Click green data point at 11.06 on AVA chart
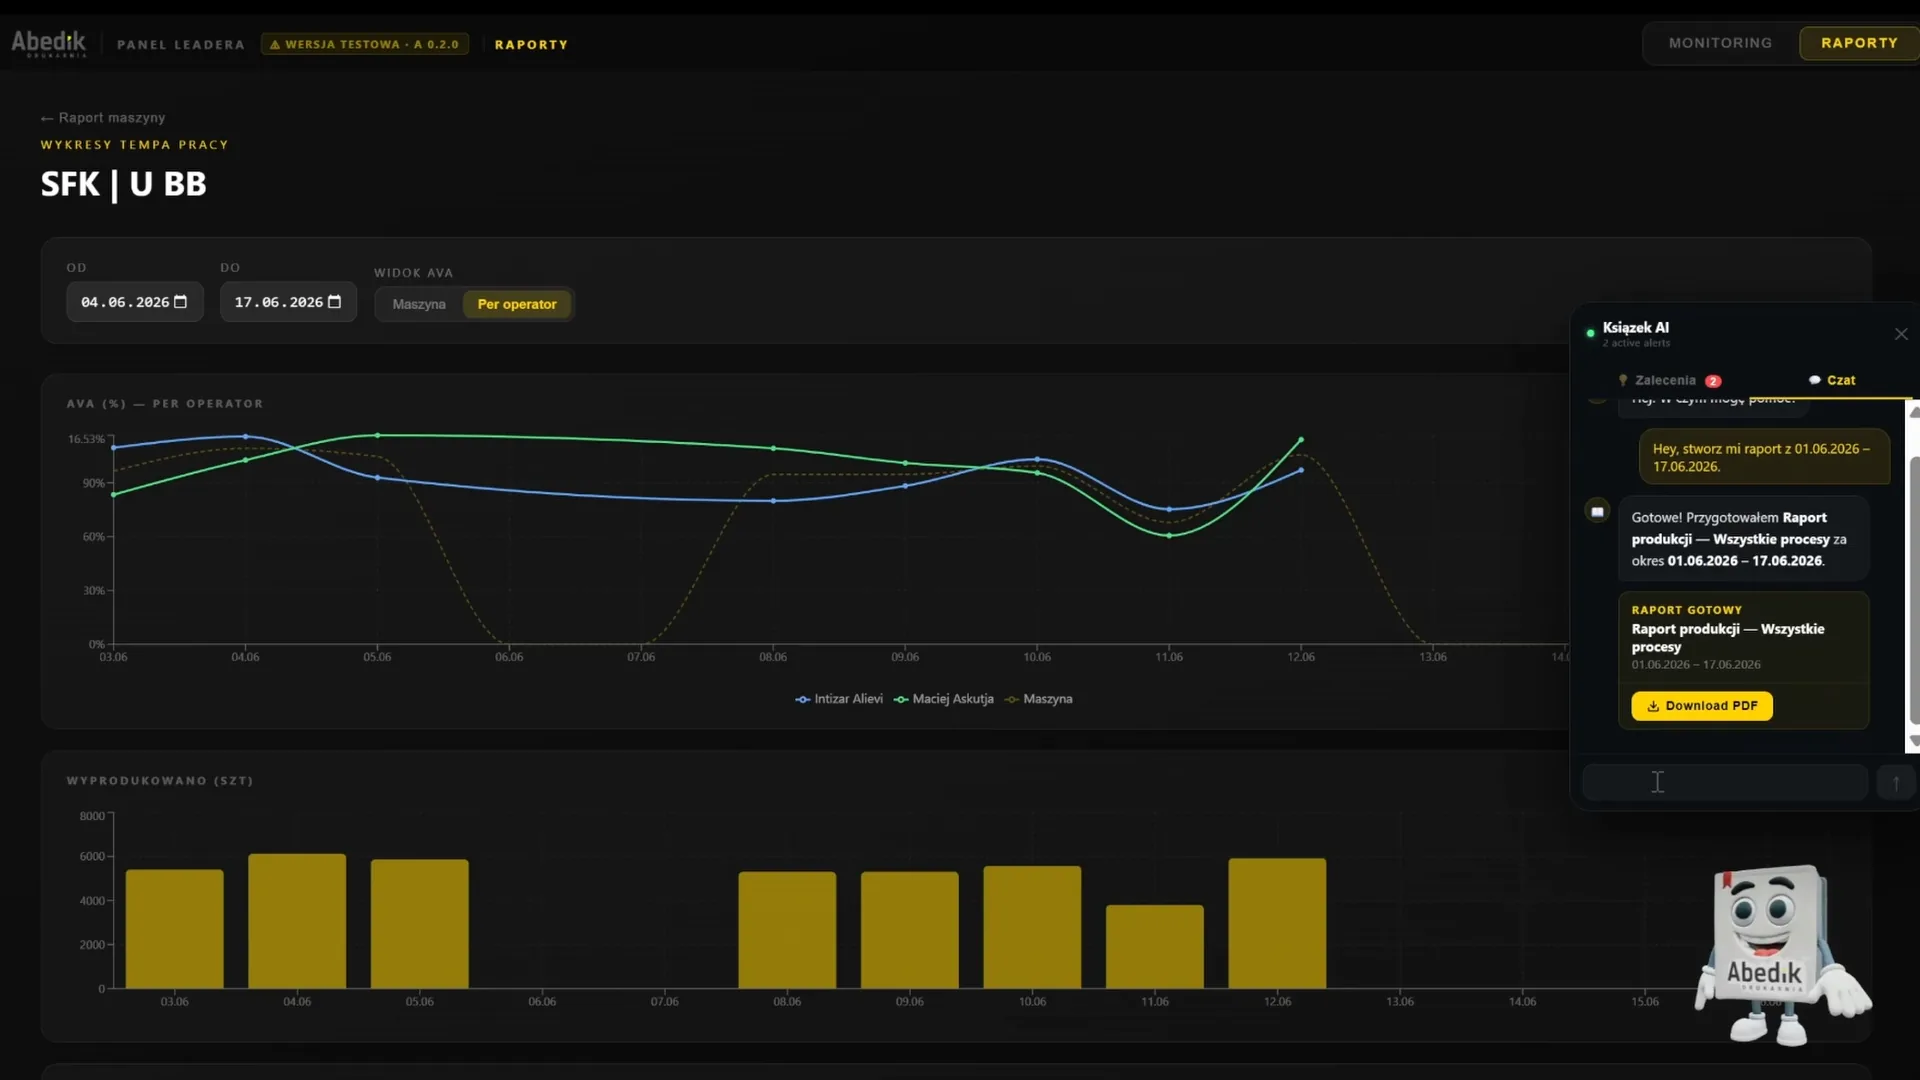 tap(1169, 535)
